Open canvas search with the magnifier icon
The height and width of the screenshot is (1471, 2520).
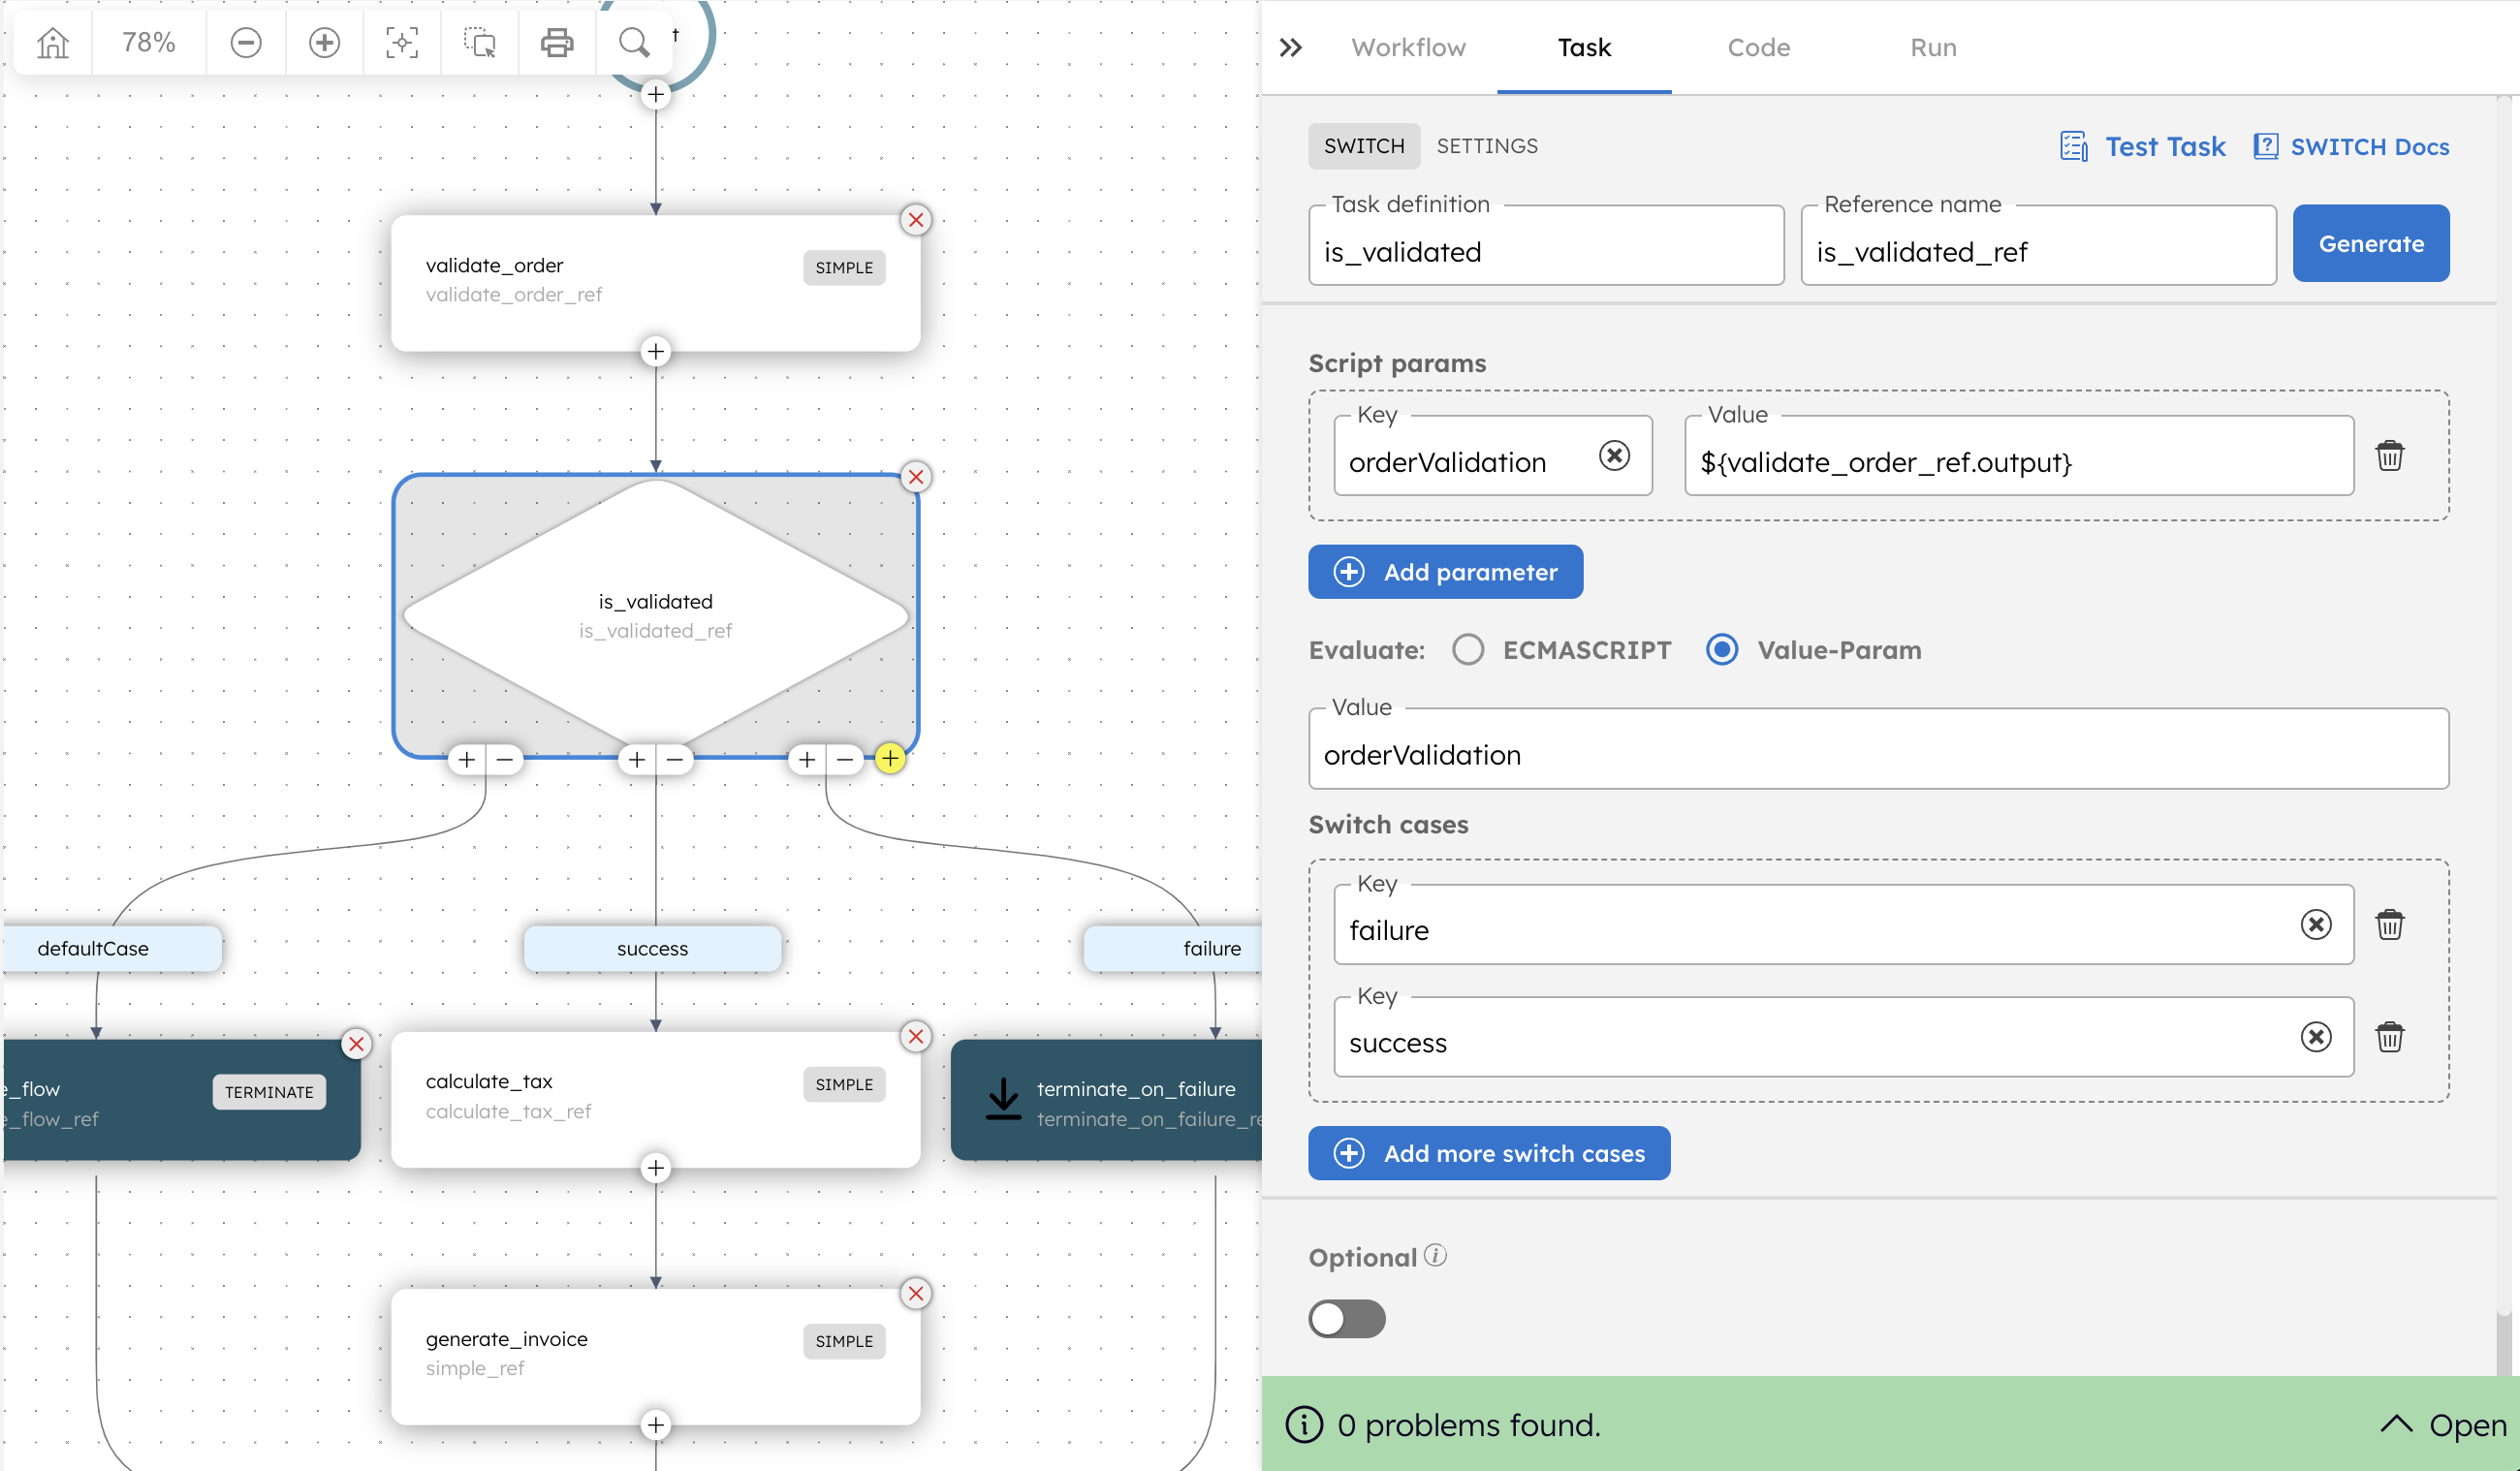633,42
